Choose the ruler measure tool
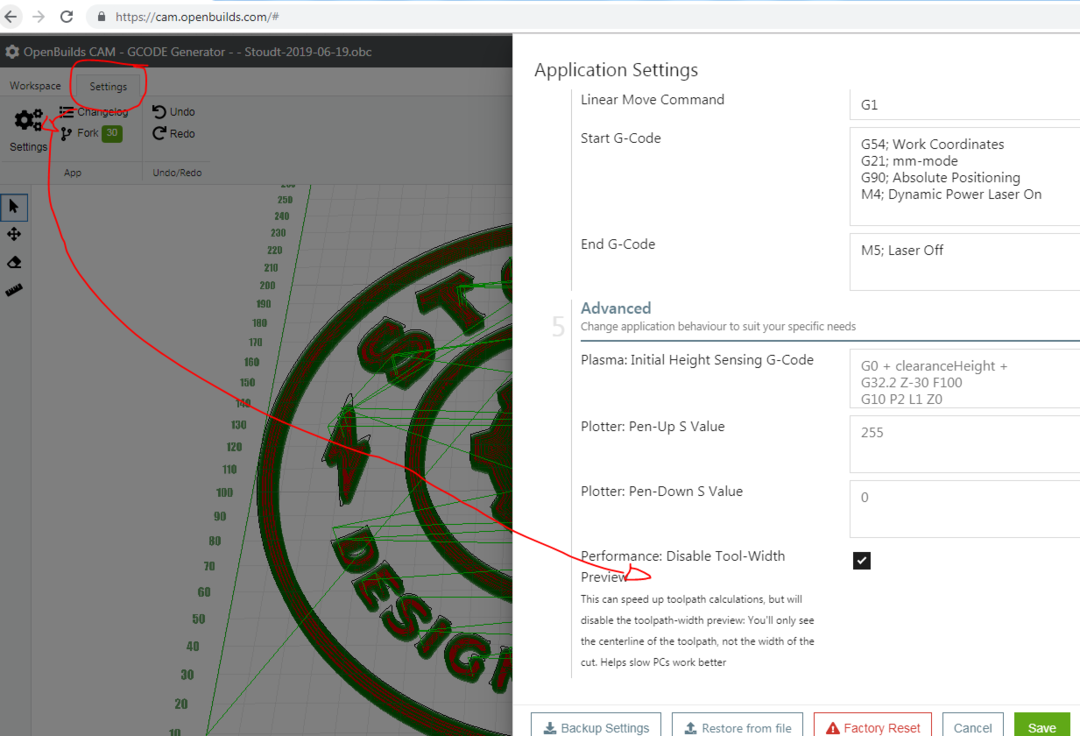 [x=14, y=290]
